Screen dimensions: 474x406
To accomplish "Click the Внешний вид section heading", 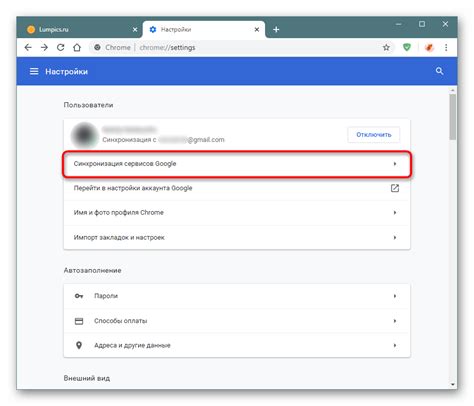I will 87,378.
